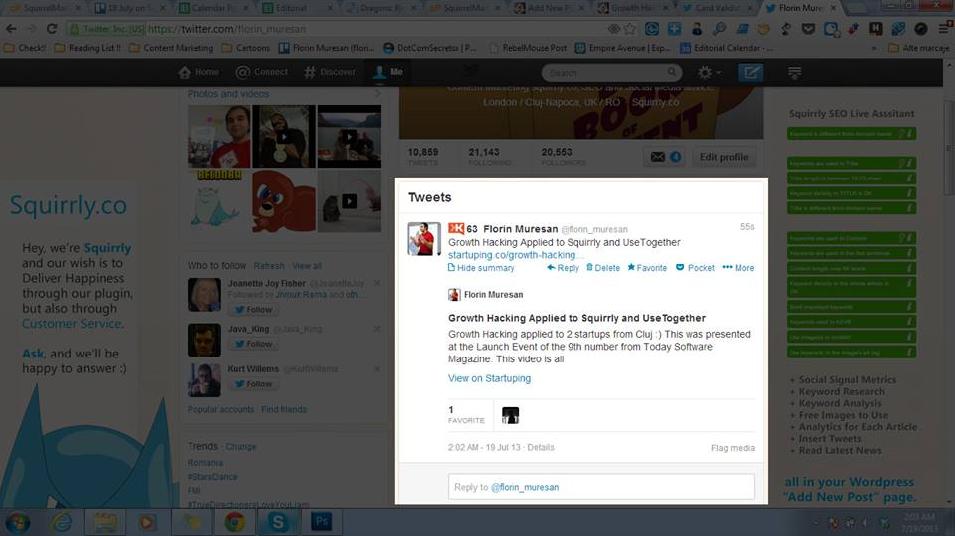This screenshot has width=955, height=536.
Task: Launch Internet Explorer from taskbar
Action: tap(61, 522)
